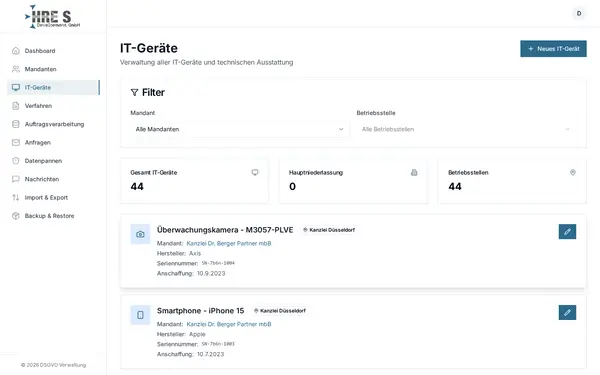Click the Smartphone - iPhone 15 title
Image resolution: width=600 pixels, height=375 pixels.
[201, 311]
